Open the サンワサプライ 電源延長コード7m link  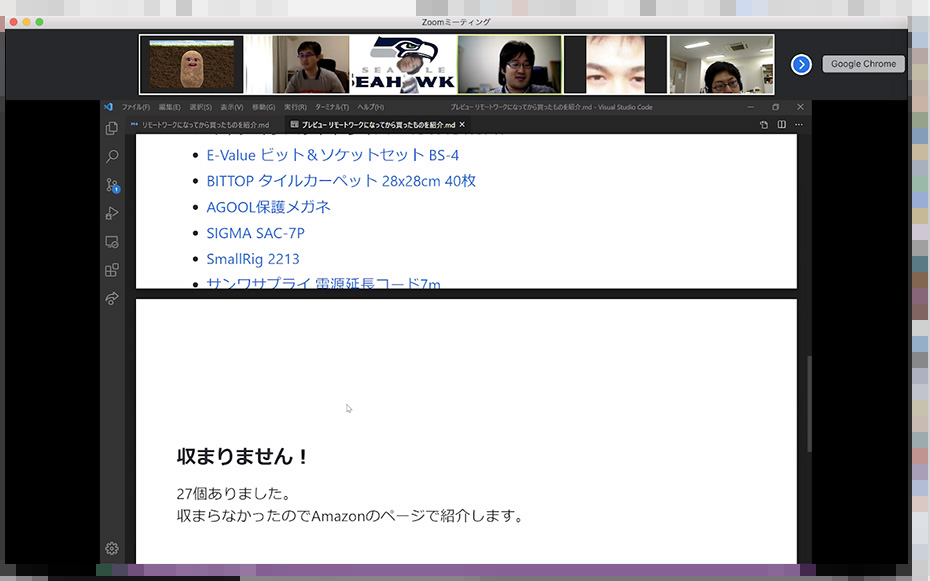pyautogui.click(x=323, y=283)
